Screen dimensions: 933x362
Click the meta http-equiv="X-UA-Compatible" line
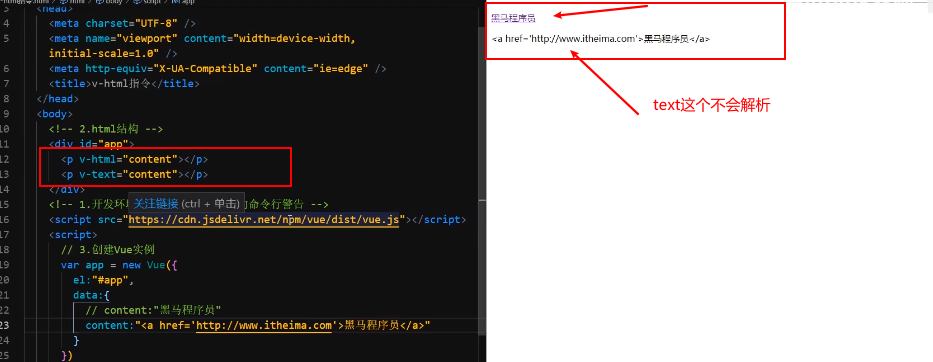[x=218, y=68]
